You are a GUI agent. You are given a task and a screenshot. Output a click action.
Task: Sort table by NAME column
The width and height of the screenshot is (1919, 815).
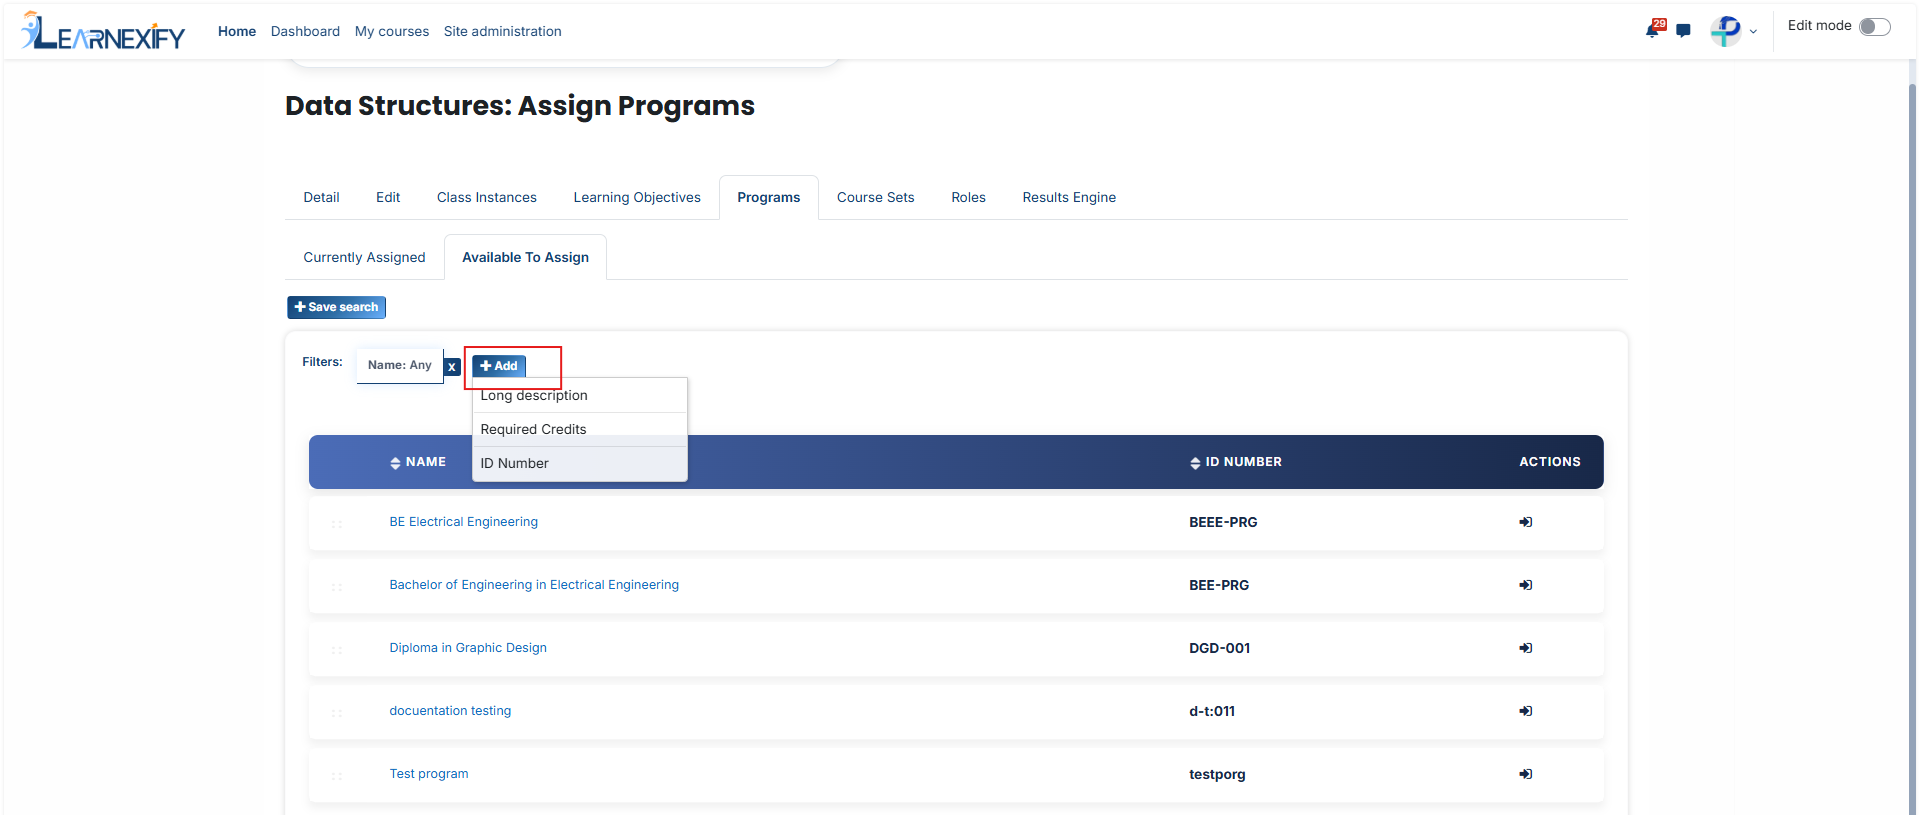(418, 462)
